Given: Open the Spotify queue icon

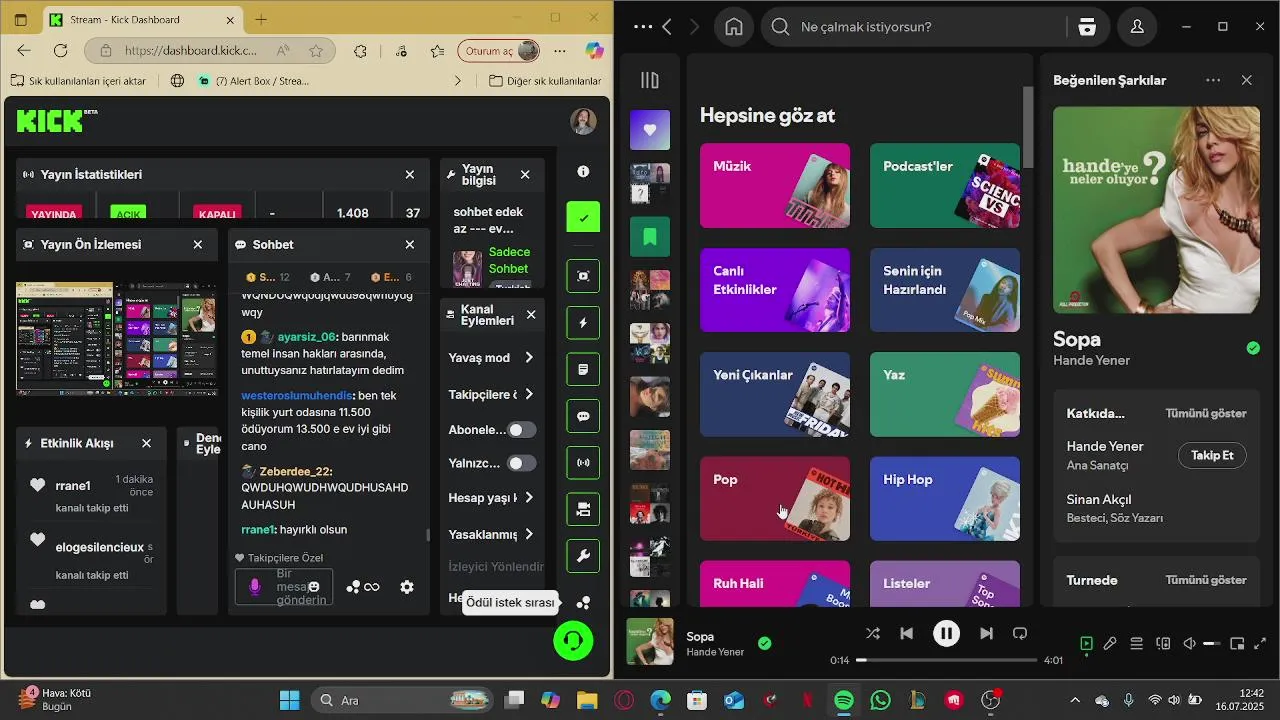Looking at the screenshot, I should pos(1137,644).
